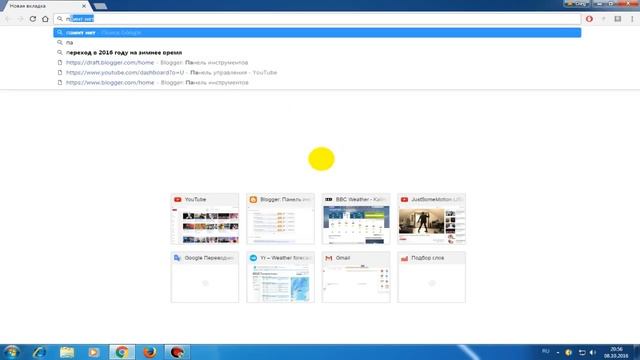Open the Windows Start menu

click(11, 352)
